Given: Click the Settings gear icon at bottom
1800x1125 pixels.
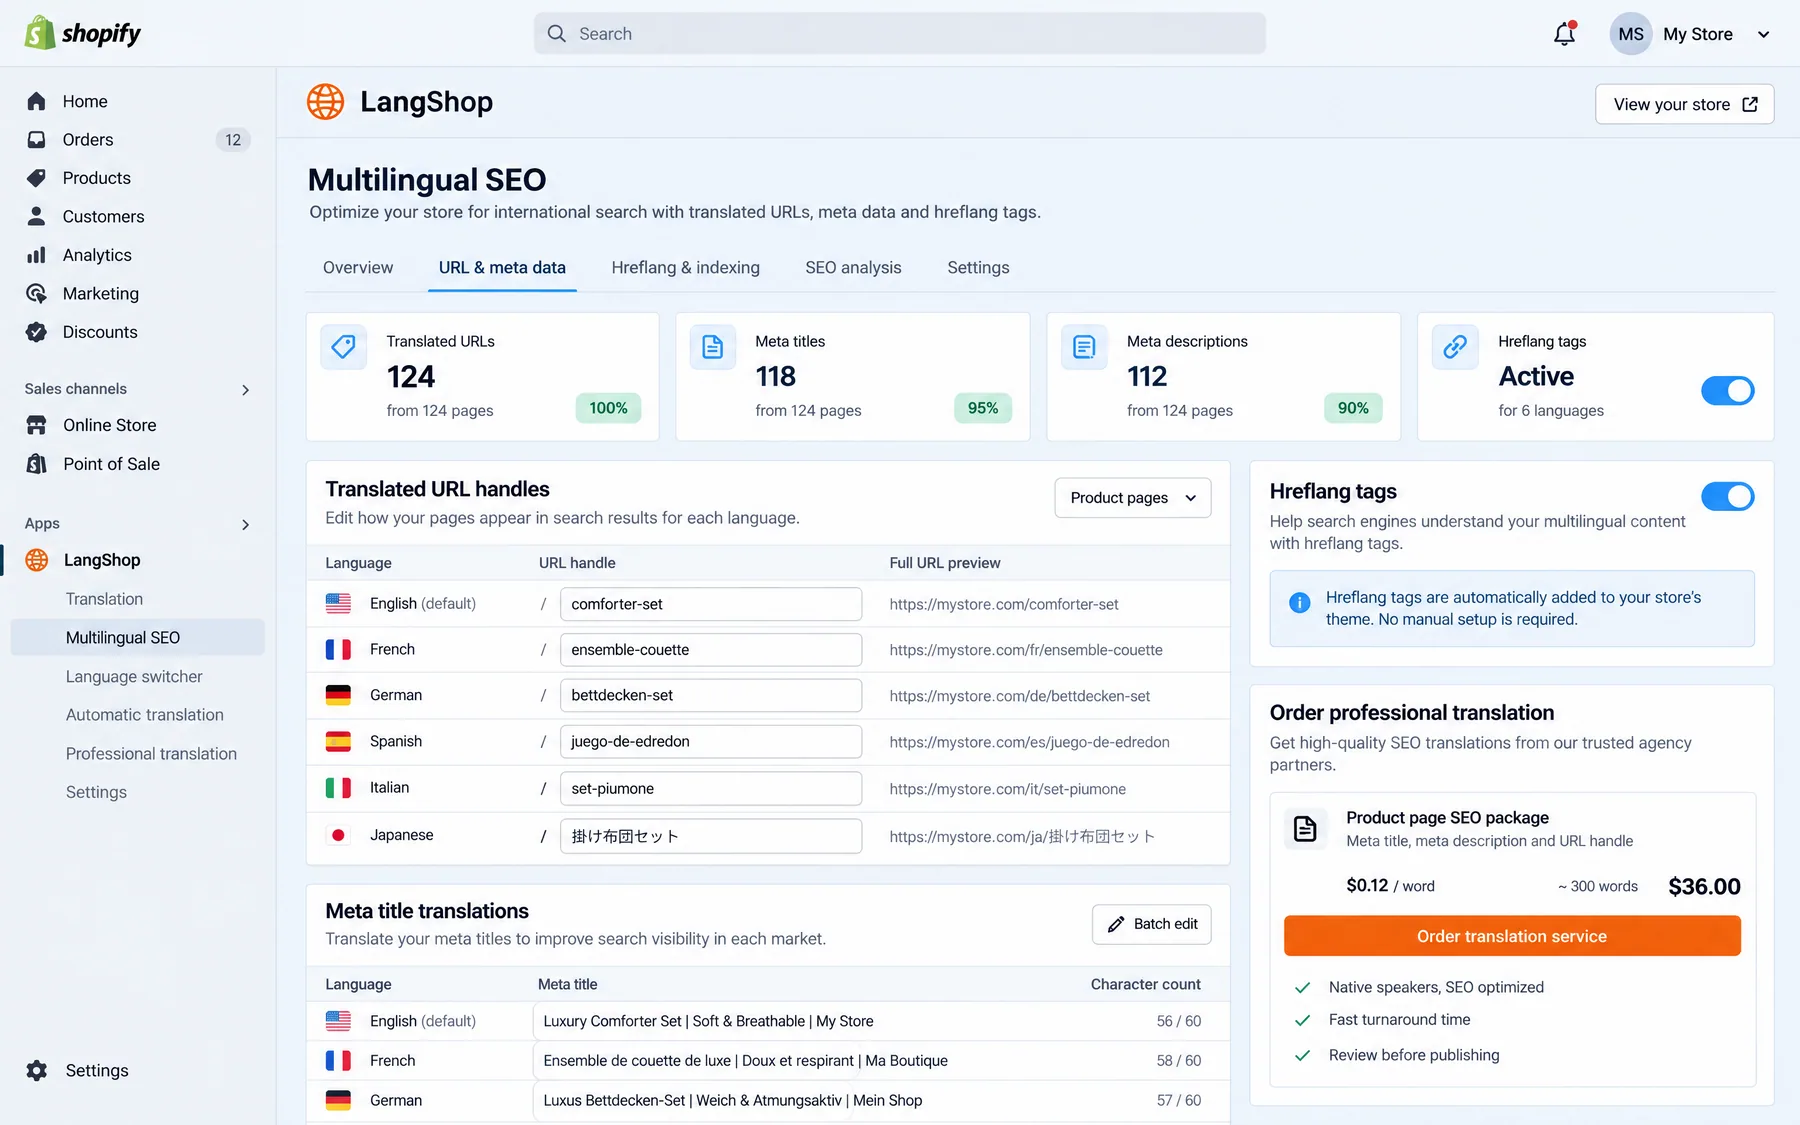Looking at the screenshot, I should (x=37, y=1070).
